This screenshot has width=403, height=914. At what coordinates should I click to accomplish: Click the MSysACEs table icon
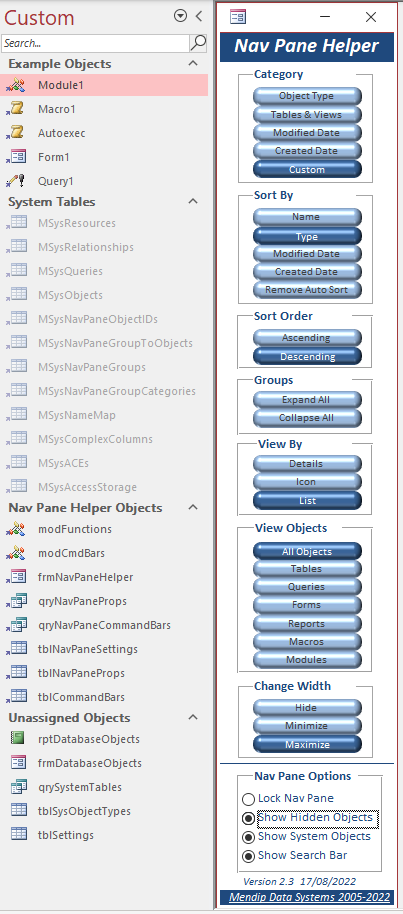point(16,463)
